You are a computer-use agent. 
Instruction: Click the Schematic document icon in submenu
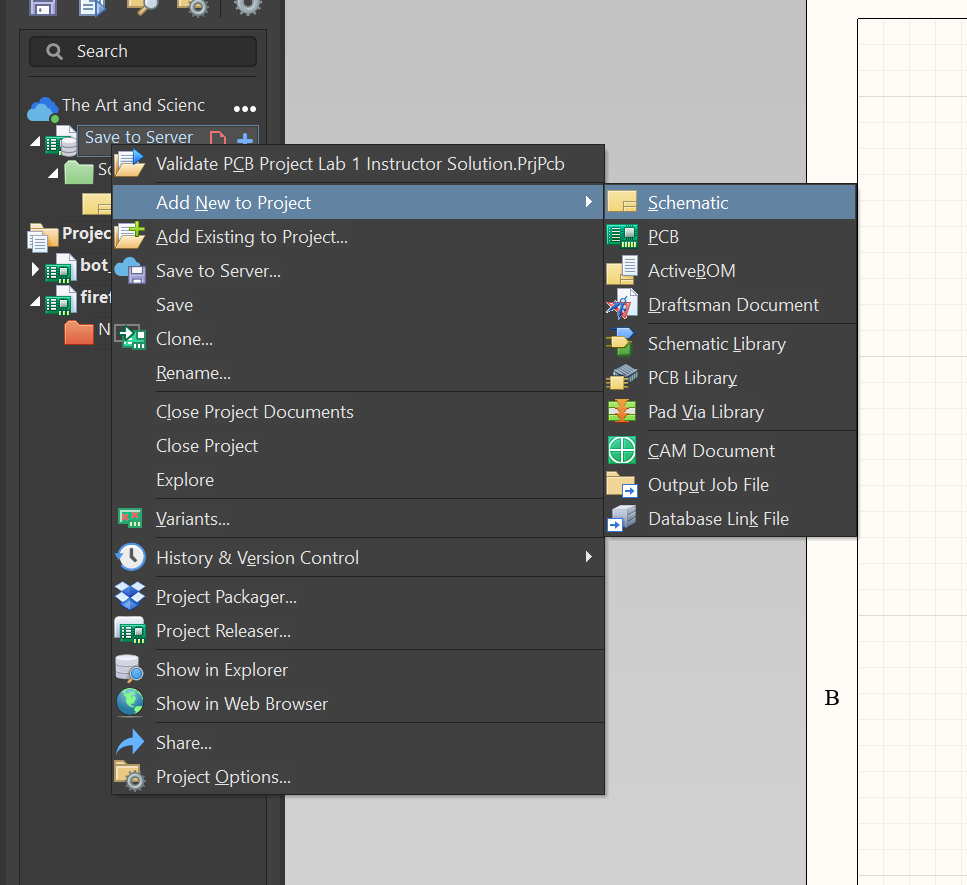(622, 202)
